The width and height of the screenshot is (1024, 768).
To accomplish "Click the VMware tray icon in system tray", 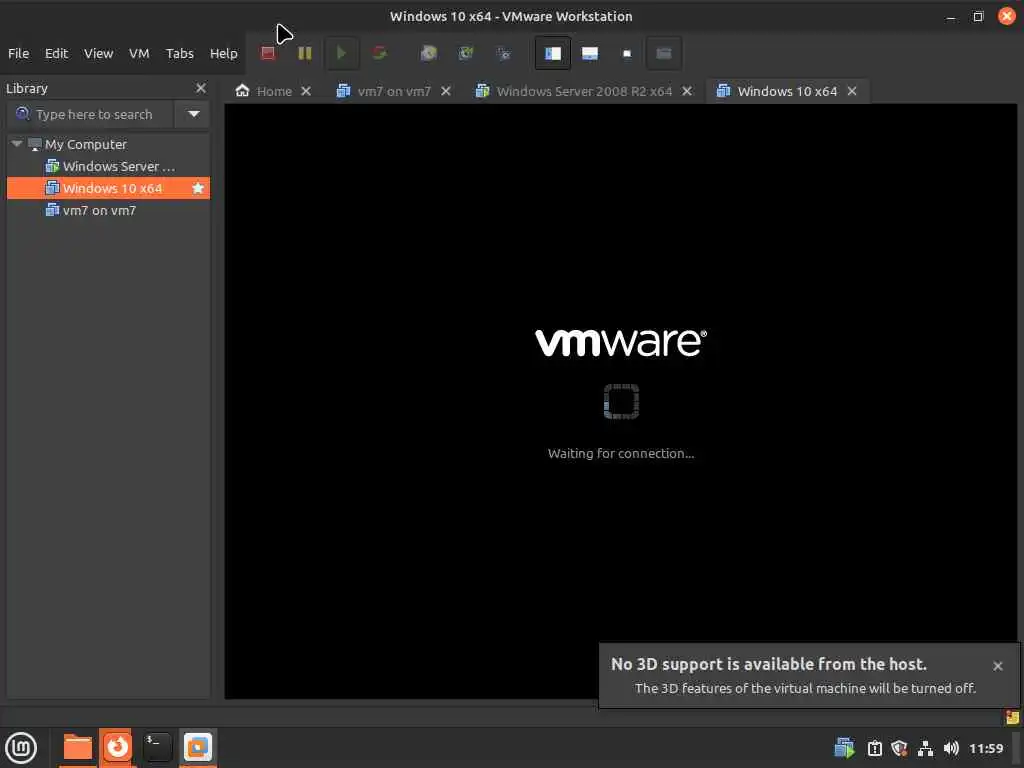I will point(844,748).
